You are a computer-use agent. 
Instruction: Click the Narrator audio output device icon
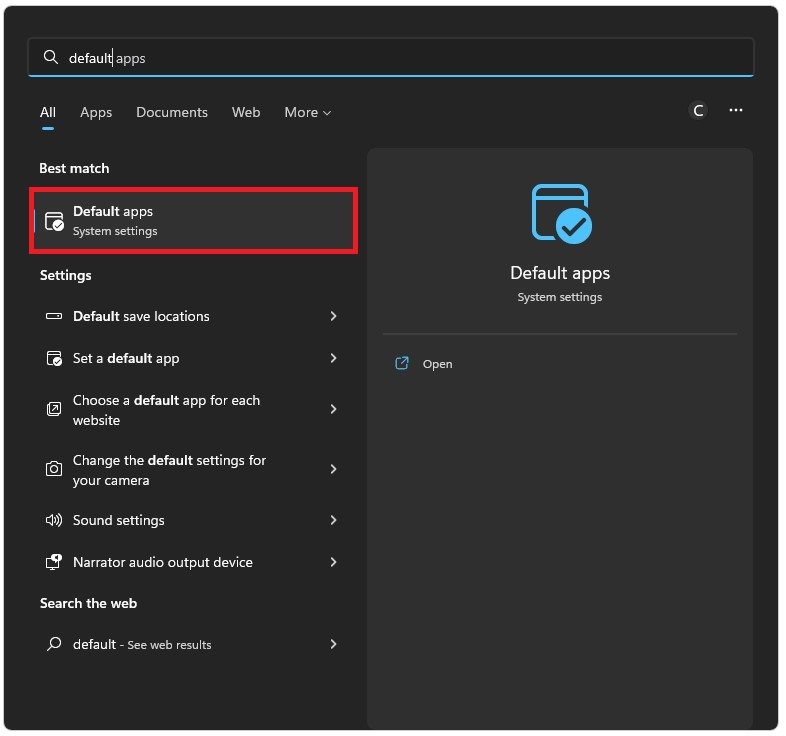pos(54,562)
